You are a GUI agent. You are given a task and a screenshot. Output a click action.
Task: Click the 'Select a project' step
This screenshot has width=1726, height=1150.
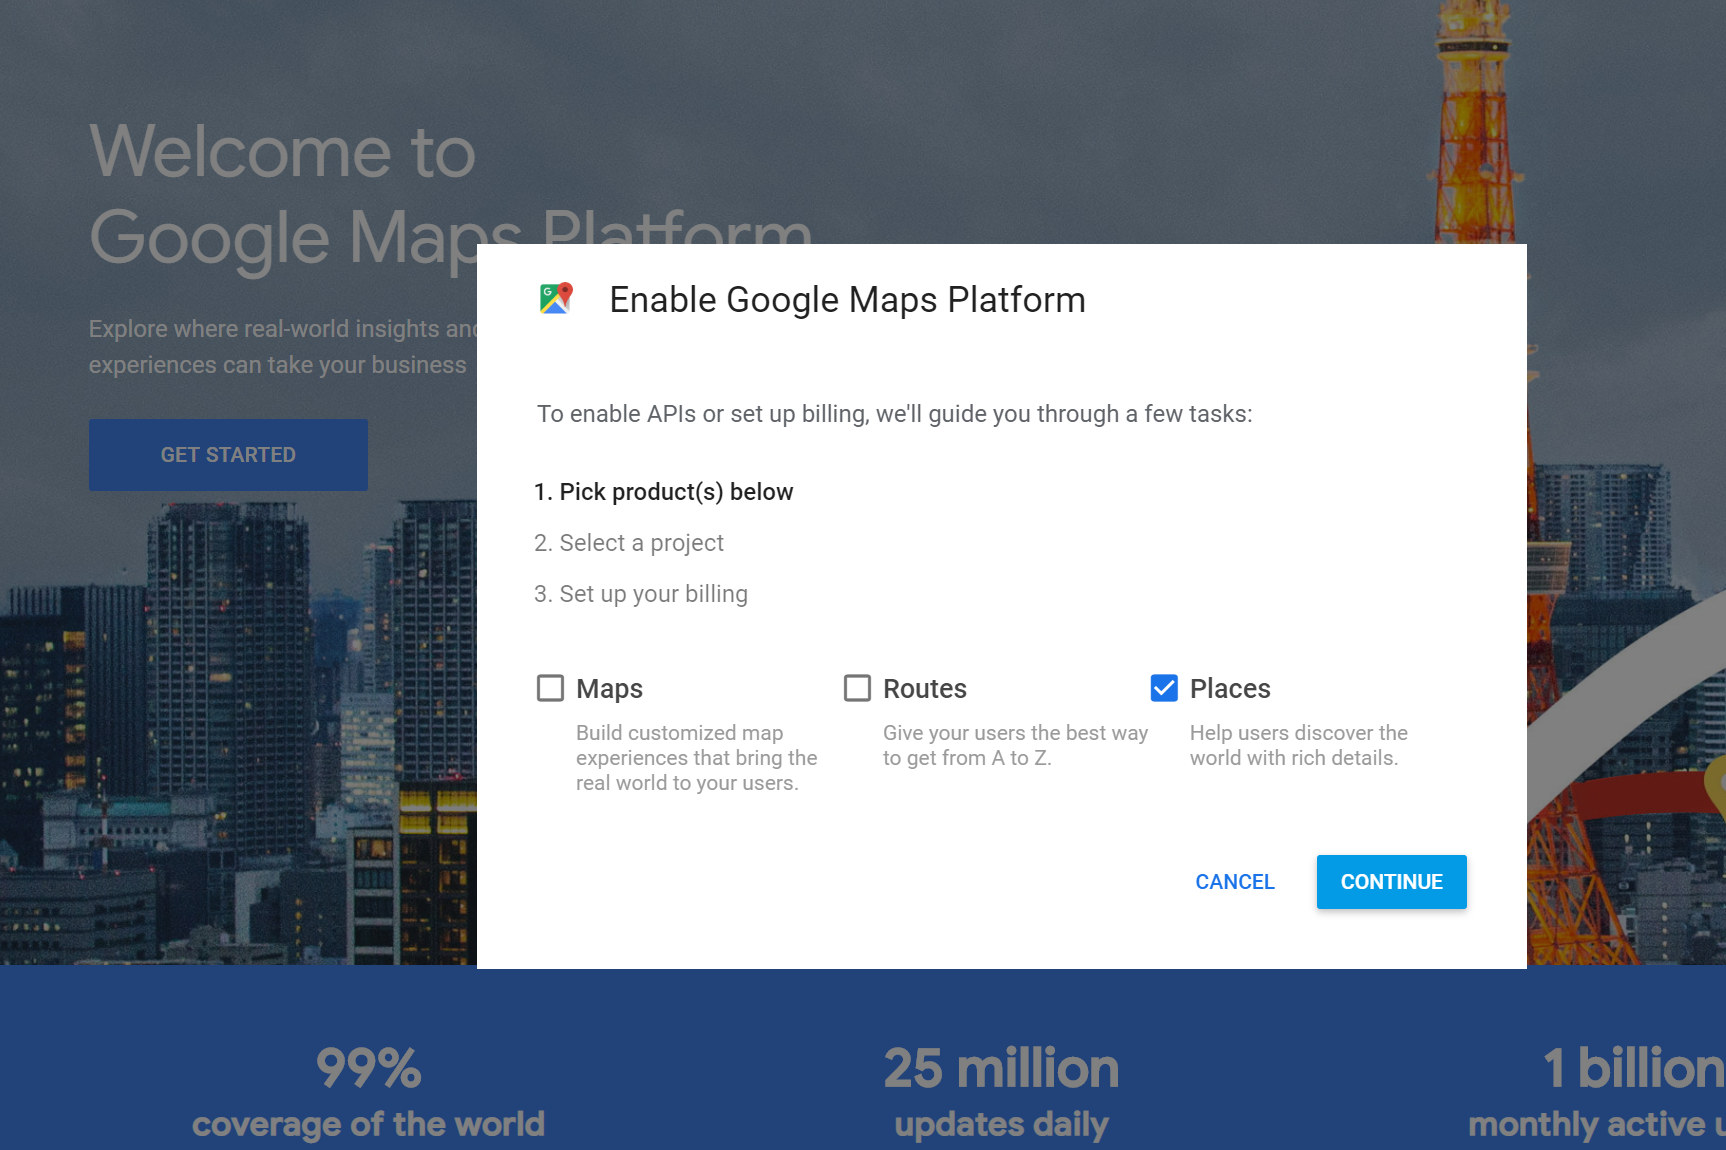click(x=629, y=543)
